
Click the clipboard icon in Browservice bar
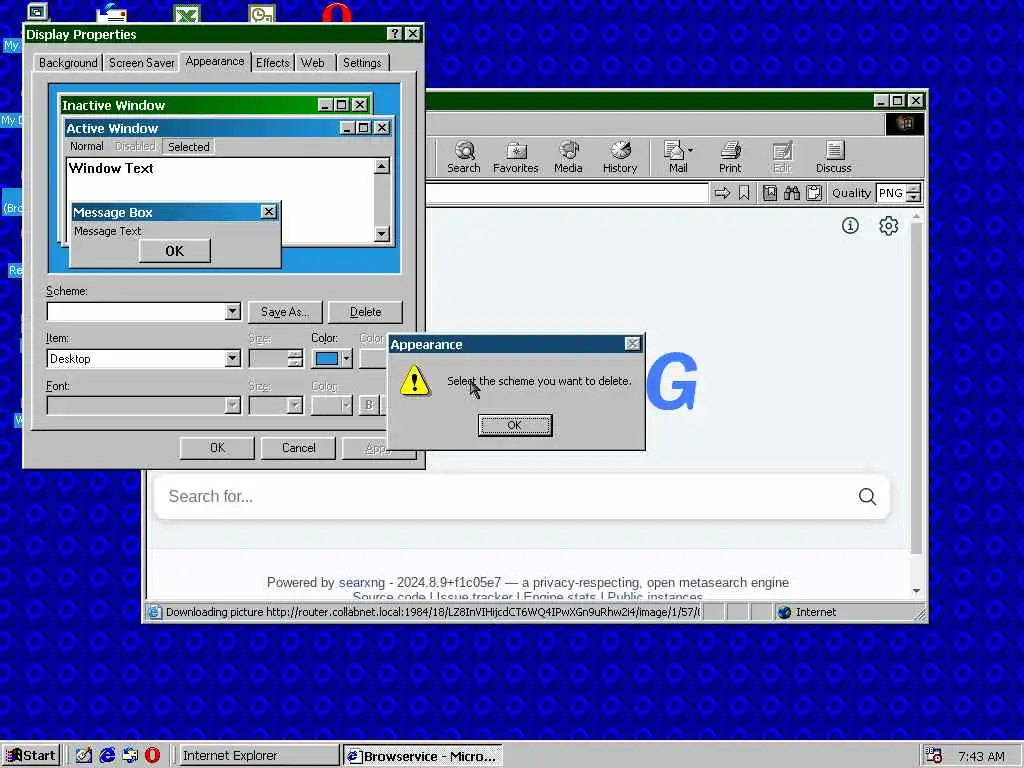point(814,193)
